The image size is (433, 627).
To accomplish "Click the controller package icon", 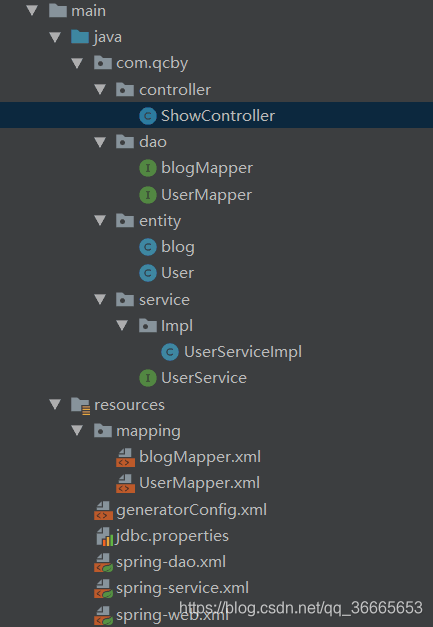I will 125,89.
